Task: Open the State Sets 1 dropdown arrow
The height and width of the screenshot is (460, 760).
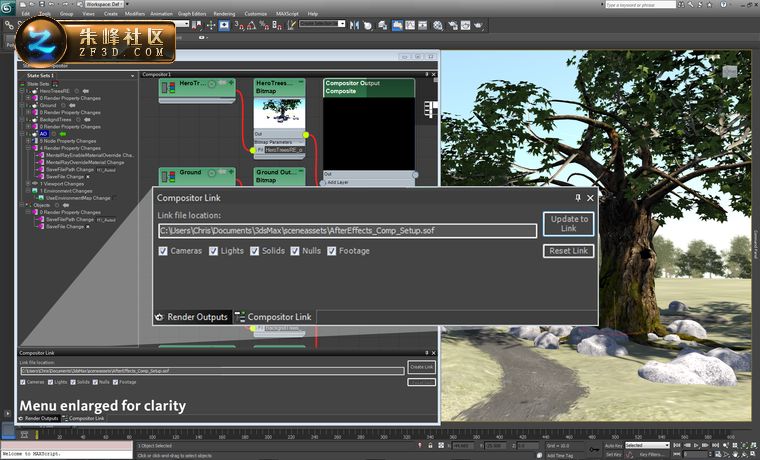Action: [132, 76]
